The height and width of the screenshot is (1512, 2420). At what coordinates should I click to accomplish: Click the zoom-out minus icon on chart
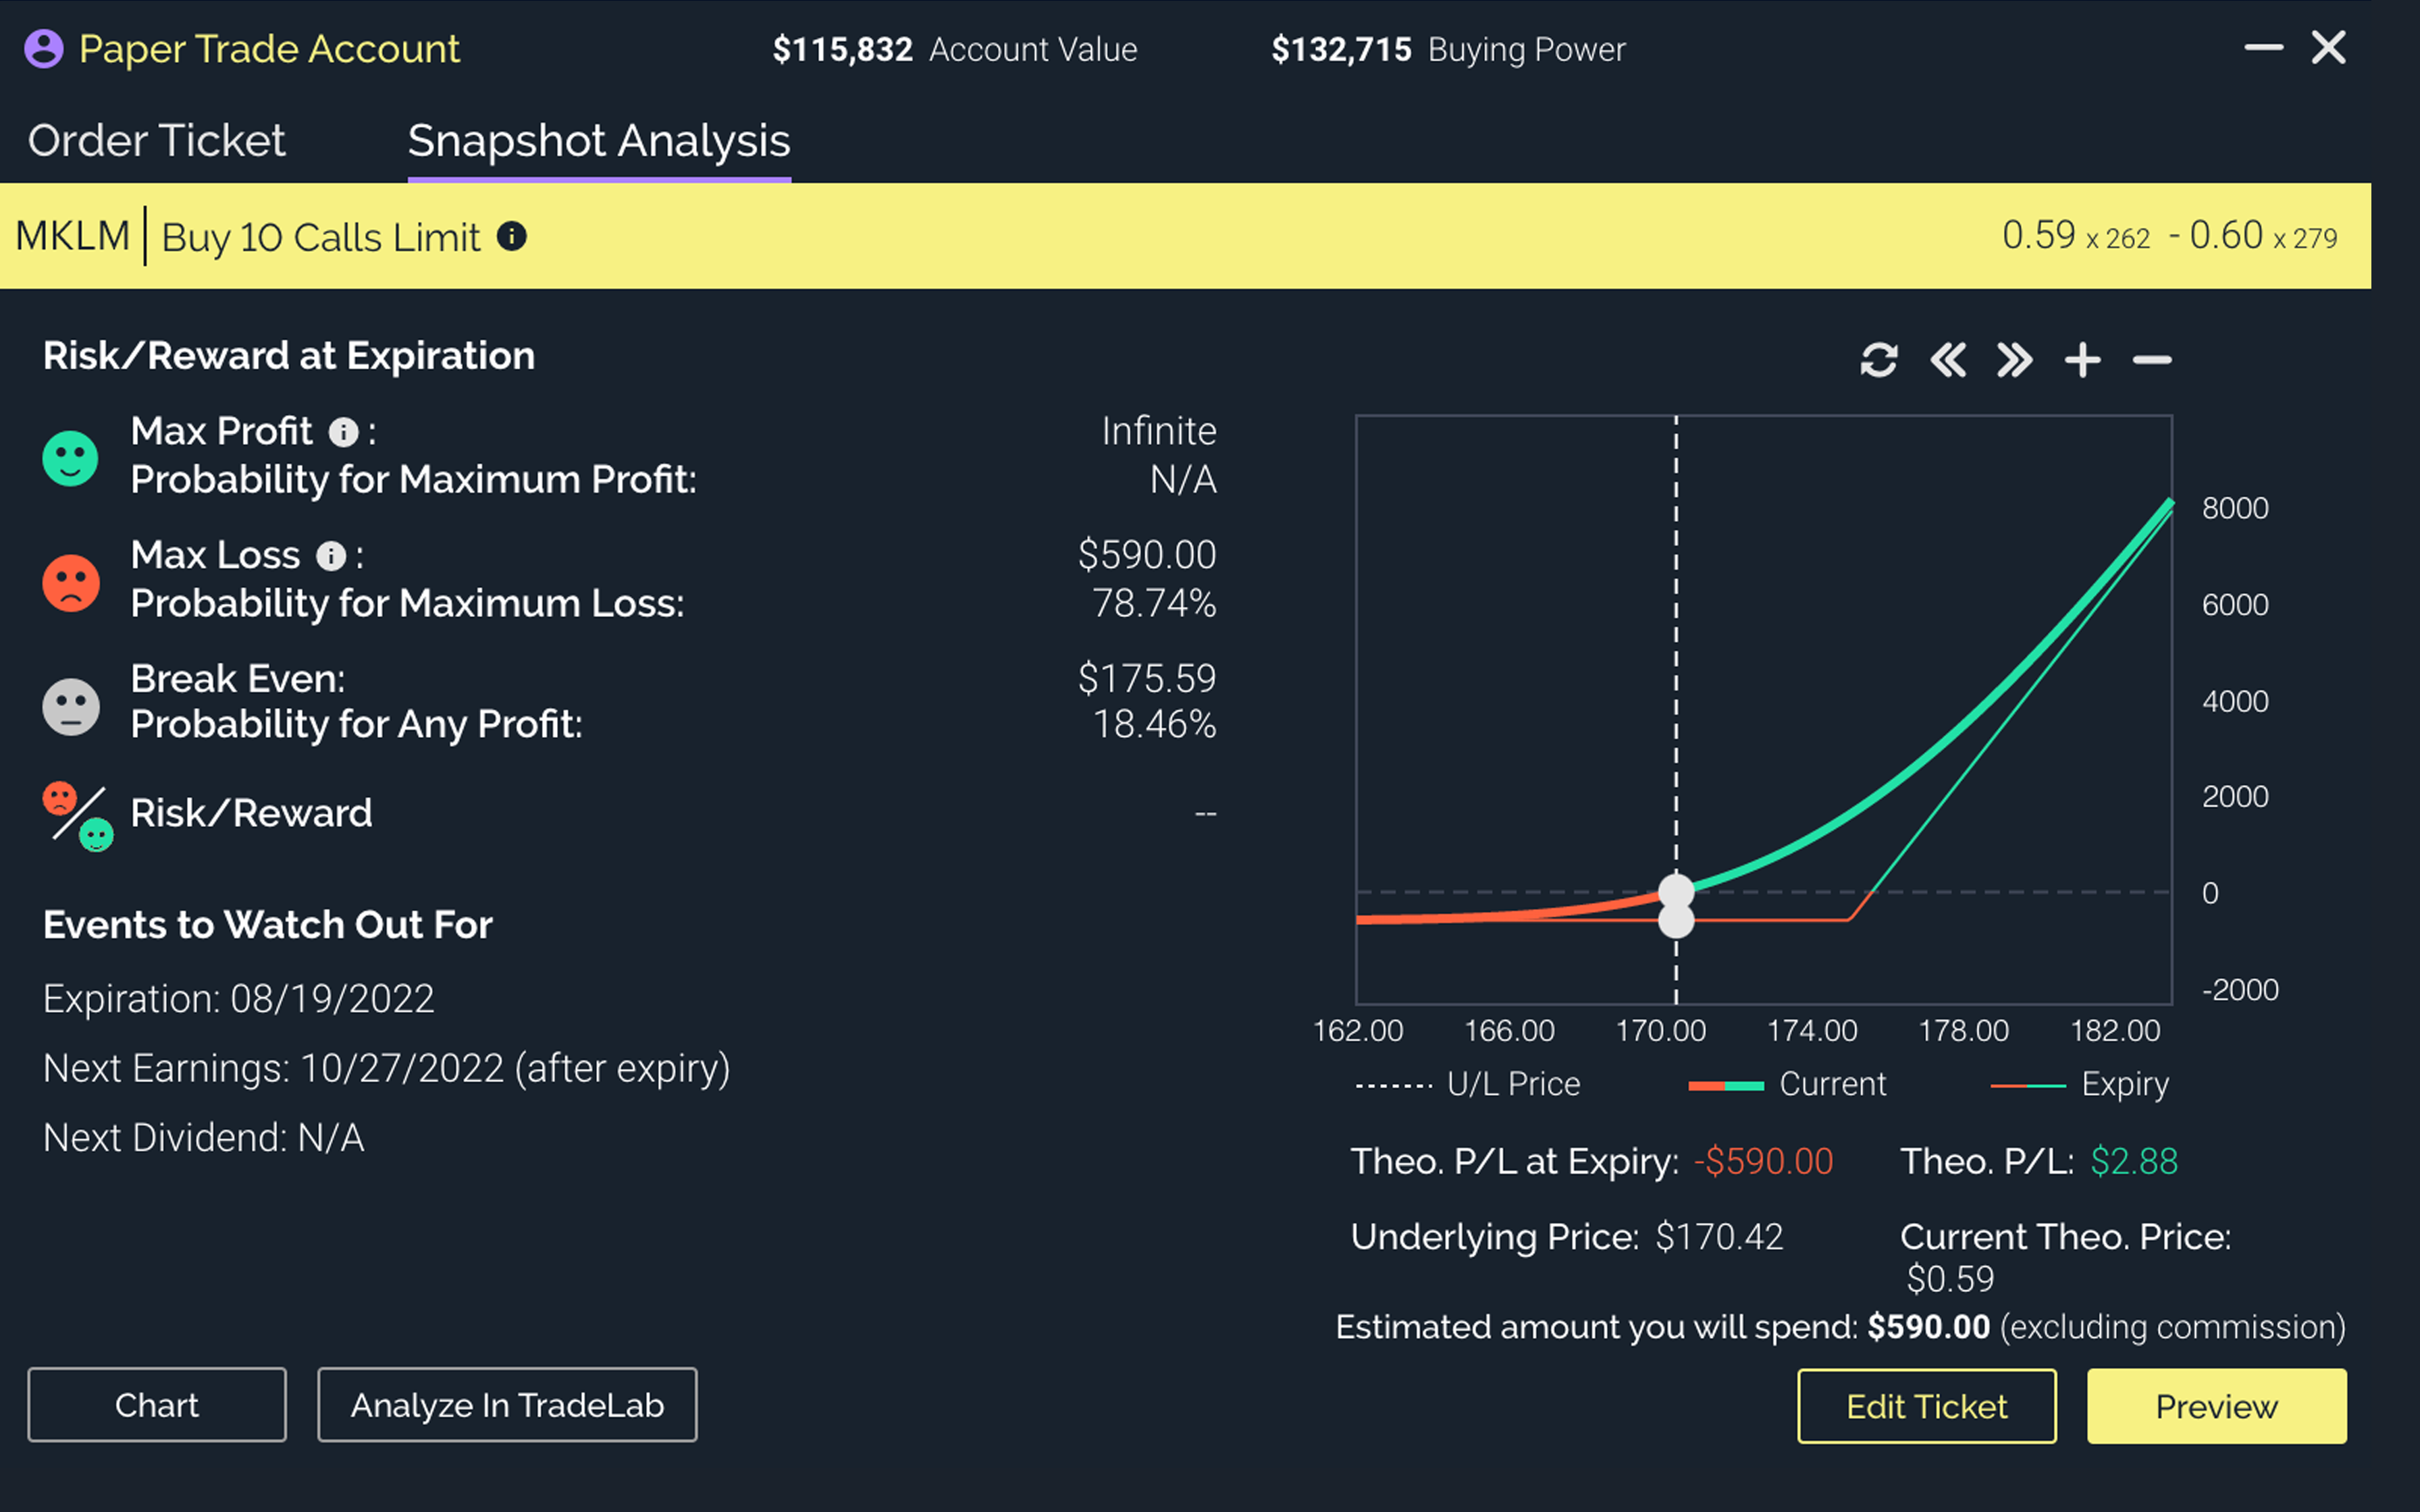click(2152, 359)
